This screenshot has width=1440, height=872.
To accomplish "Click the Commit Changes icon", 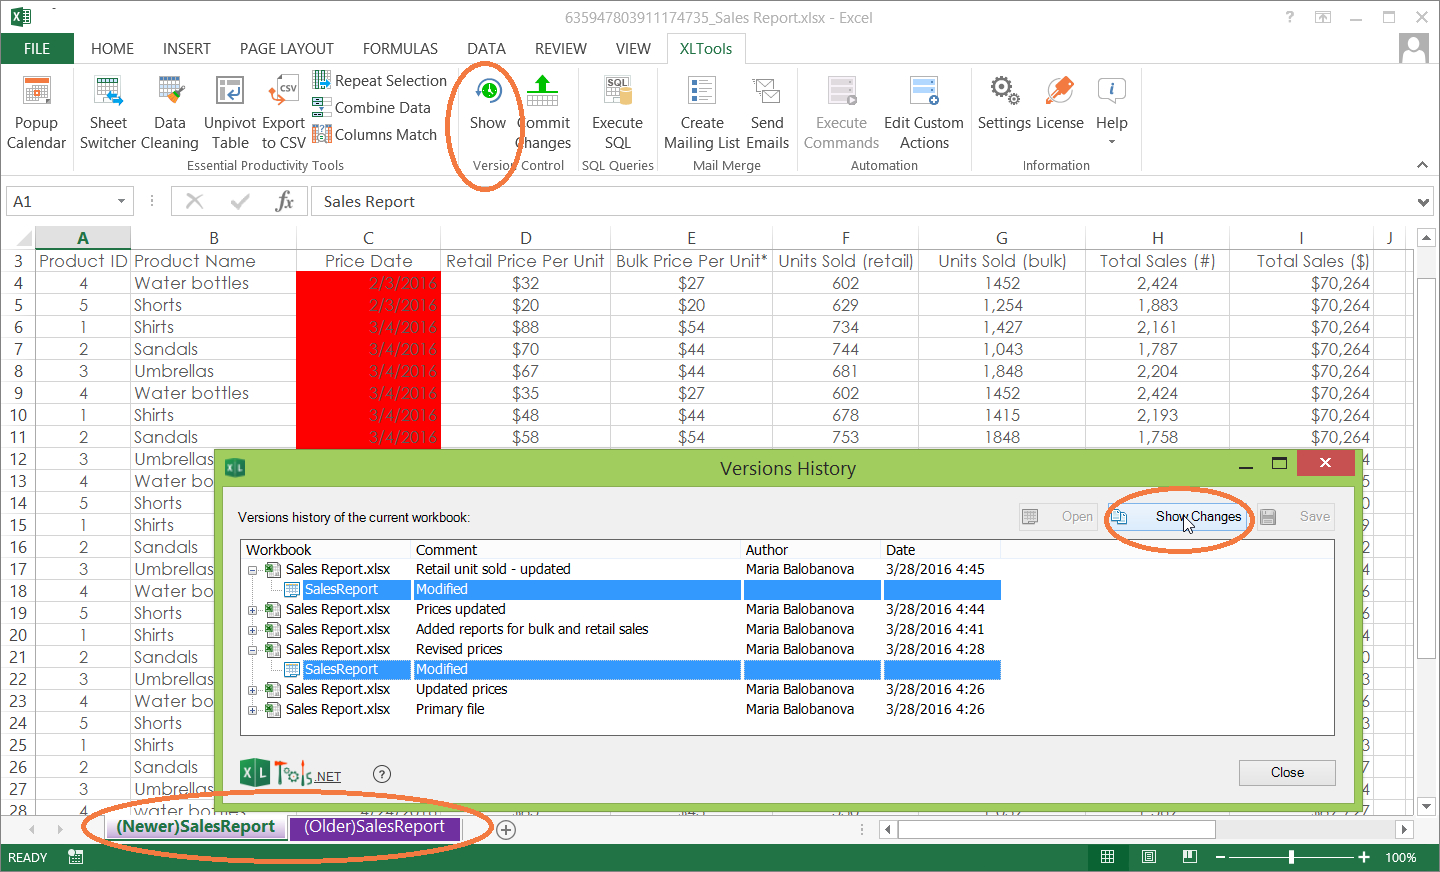I will (543, 110).
